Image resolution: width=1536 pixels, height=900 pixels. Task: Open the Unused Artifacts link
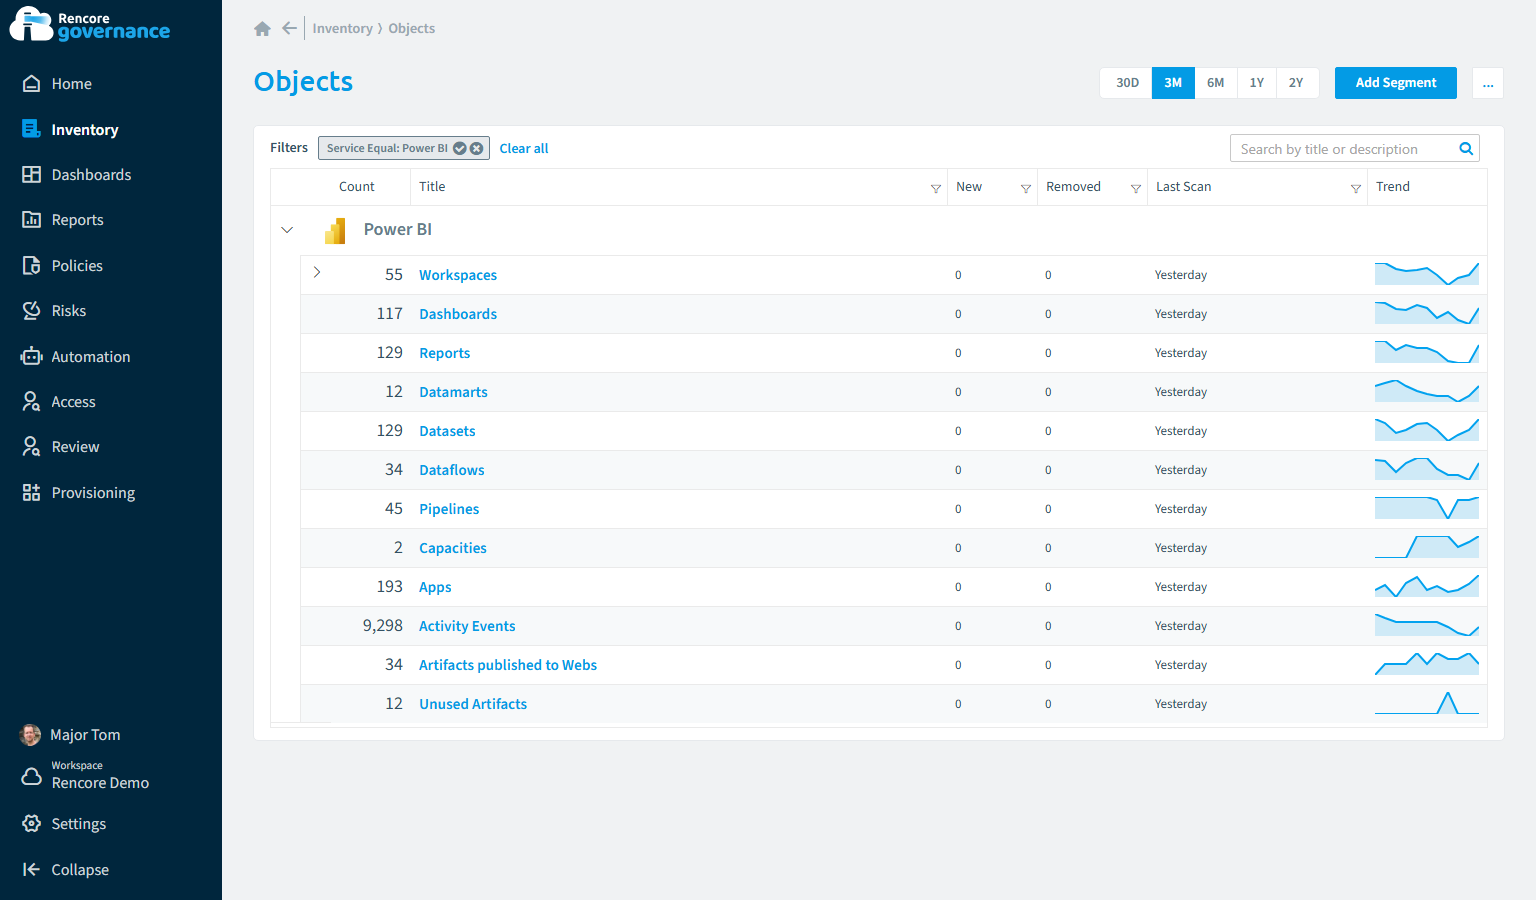click(473, 704)
